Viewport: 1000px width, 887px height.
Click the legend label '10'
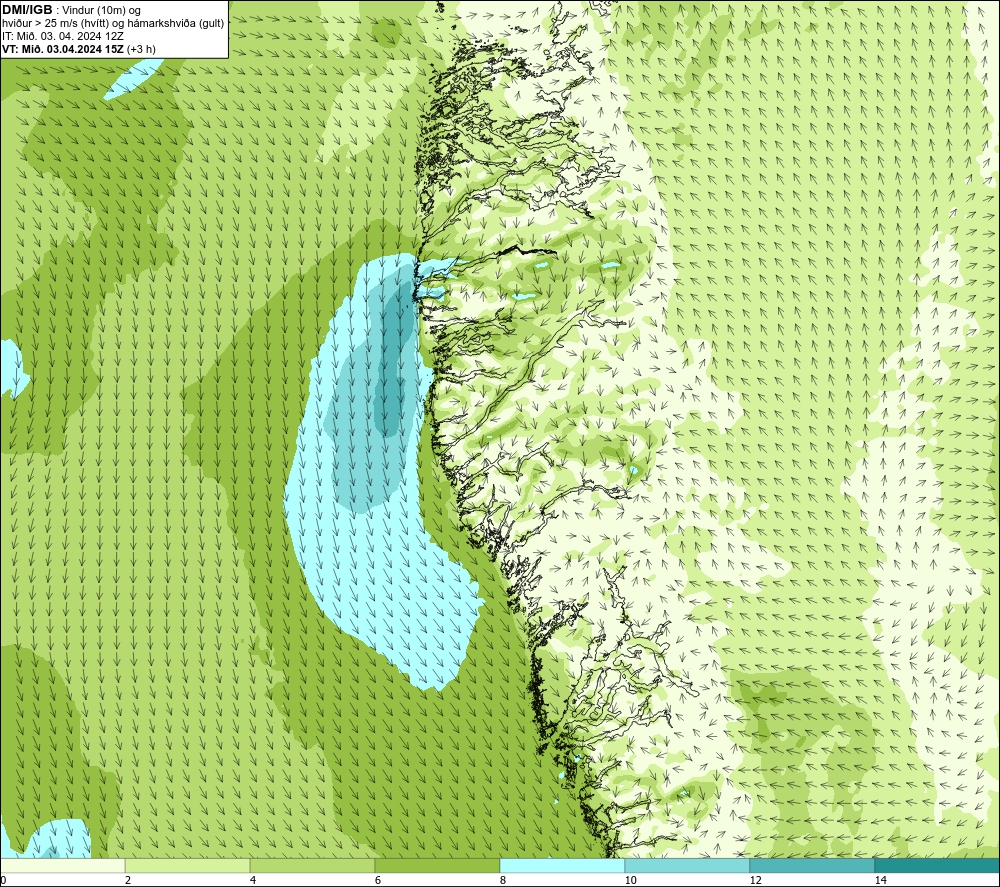tap(630, 880)
